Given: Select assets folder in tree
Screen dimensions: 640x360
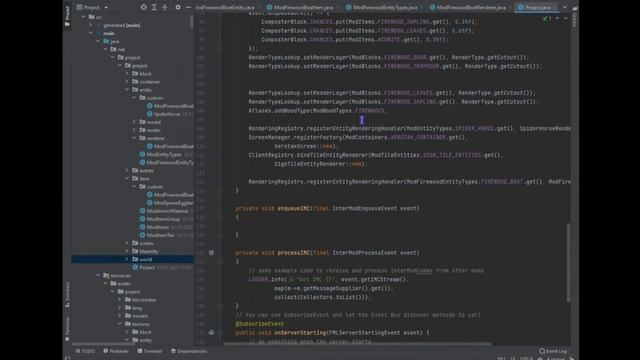Looking at the screenshot, I should [124, 284].
